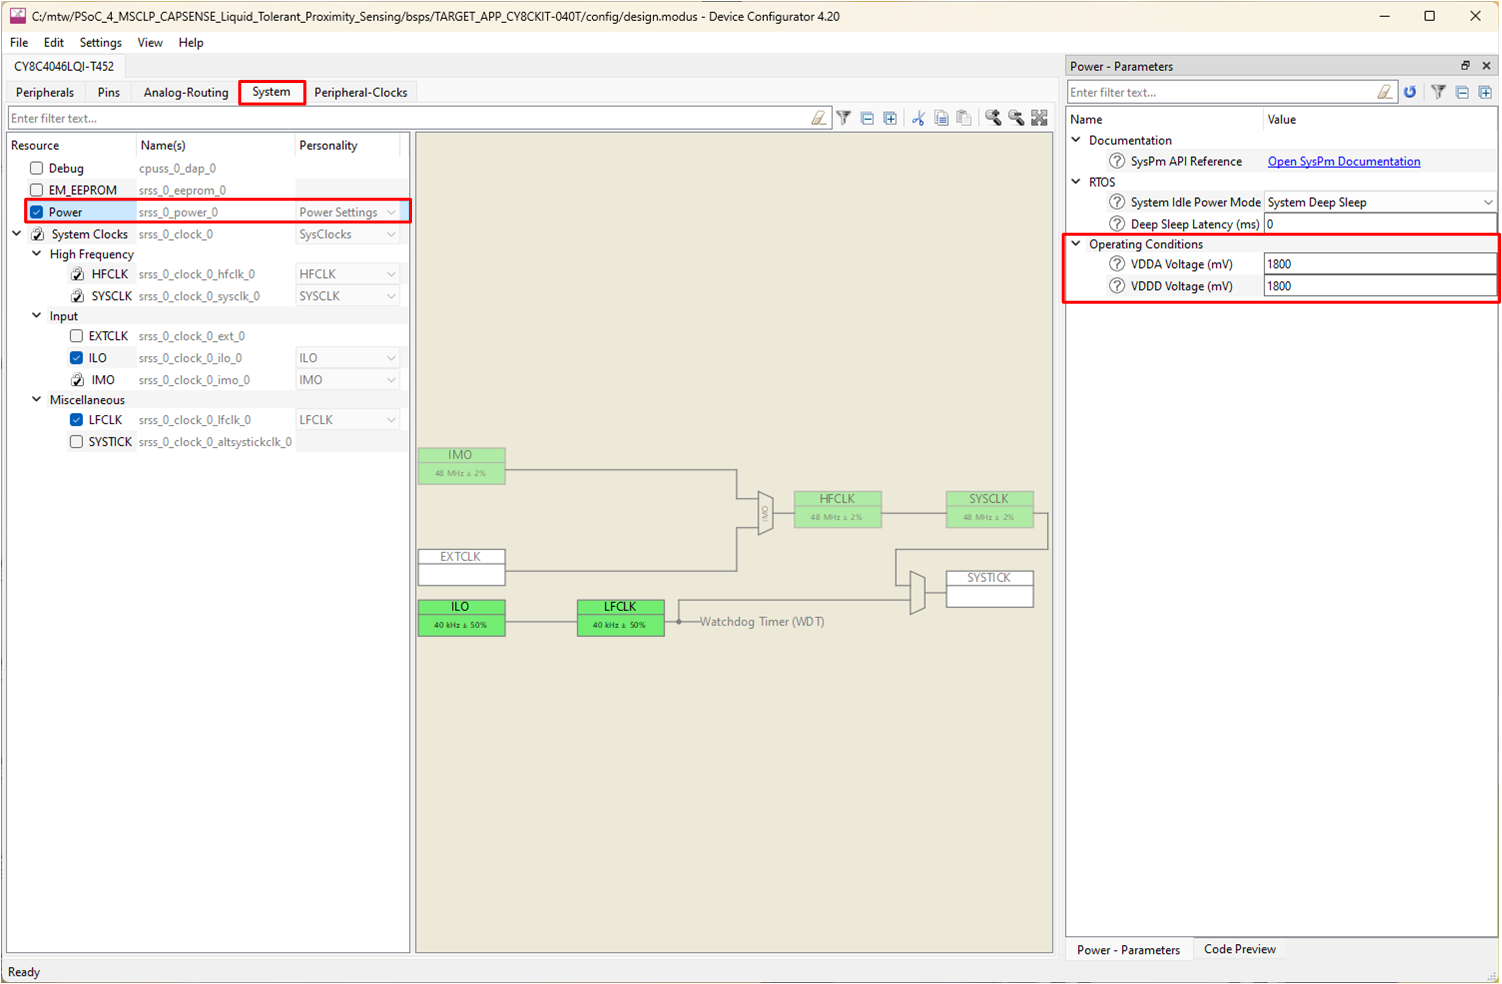Fit the clock diagram to the window
The image size is (1502, 984).
(x=1040, y=118)
